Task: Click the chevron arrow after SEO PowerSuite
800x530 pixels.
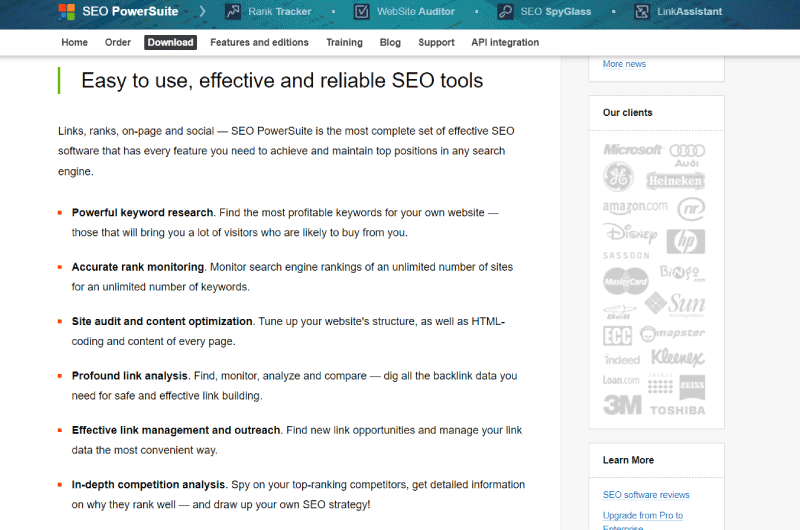Action: pyautogui.click(x=203, y=11)
